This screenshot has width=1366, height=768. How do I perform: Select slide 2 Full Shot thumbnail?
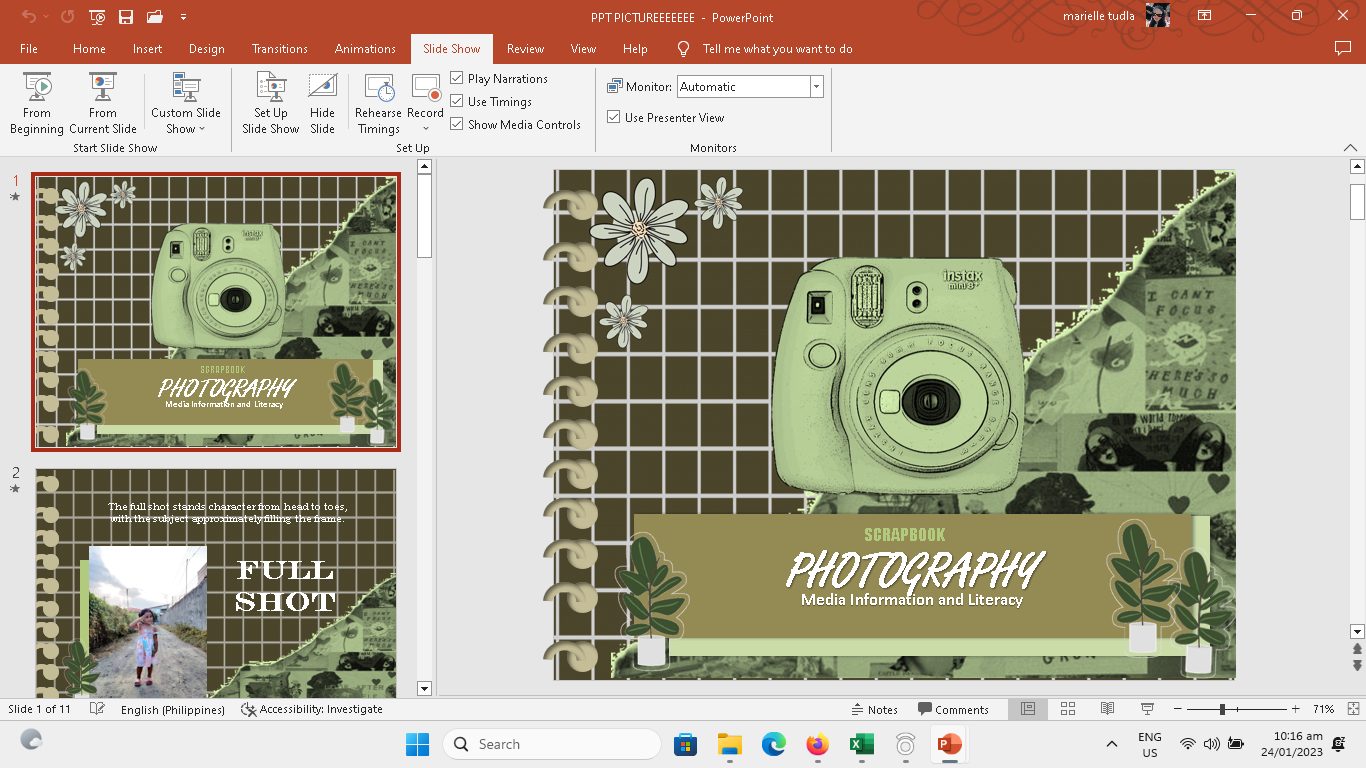pos(216,582)
